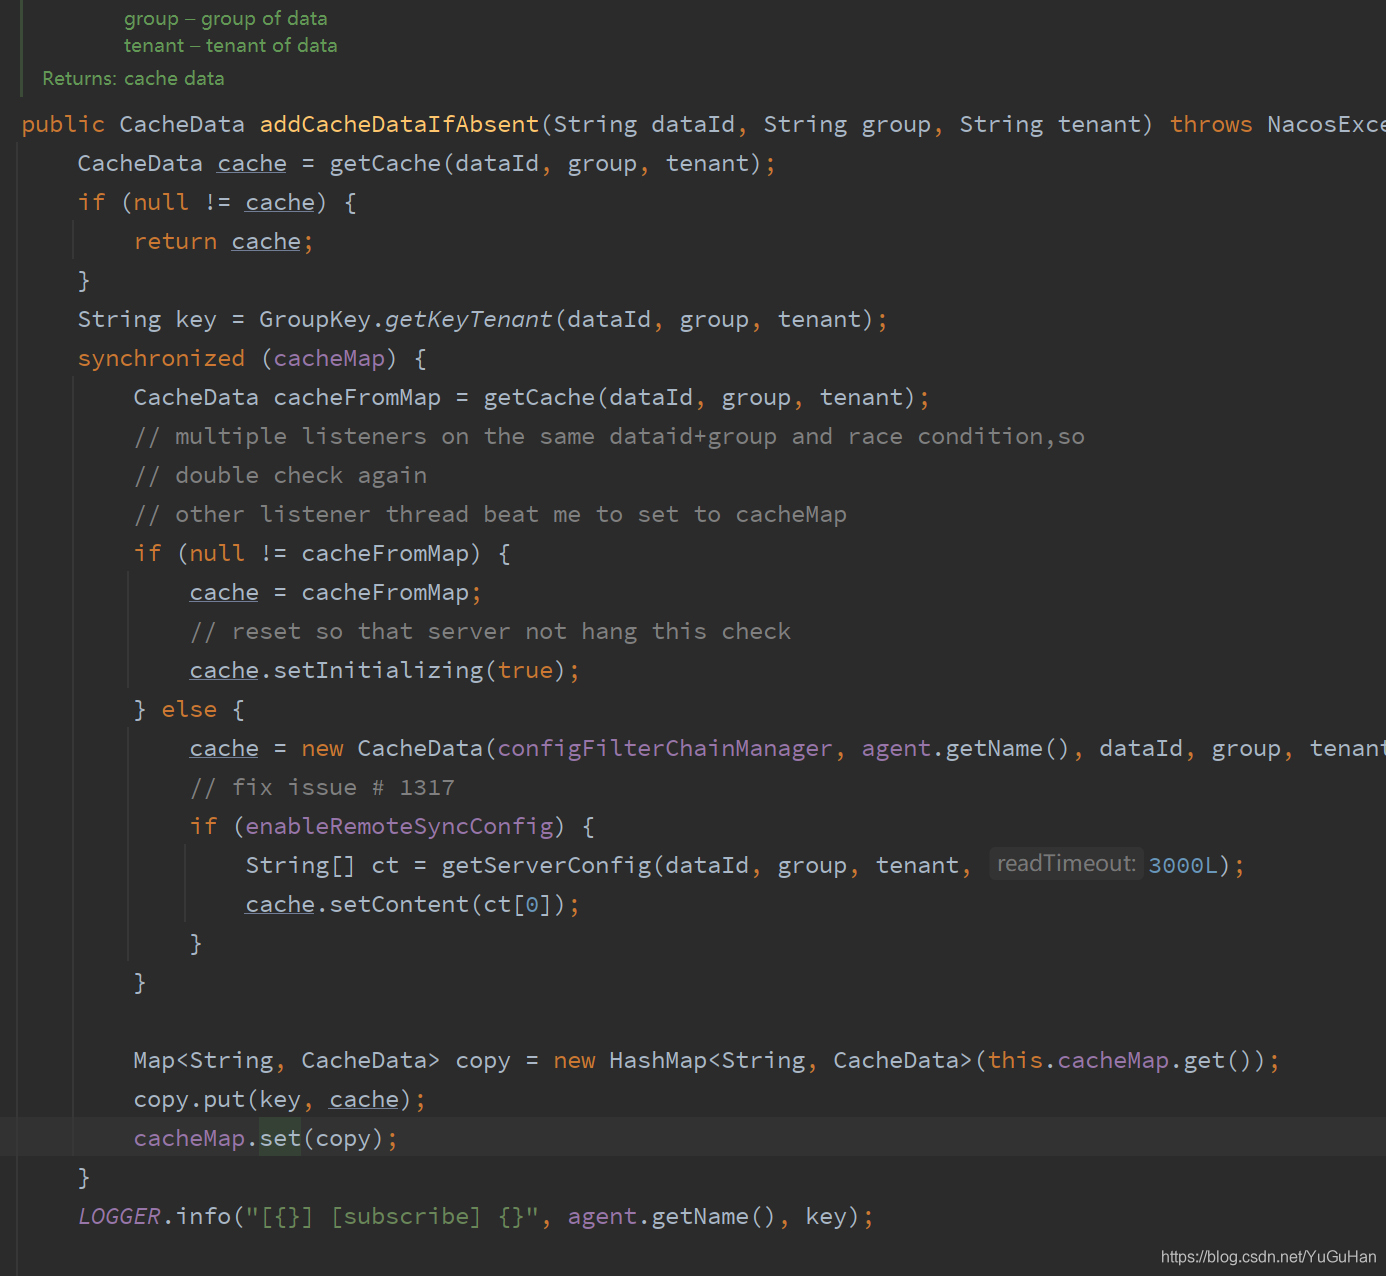
Task: Click the LOGGER constant
Action: coord(119,1216)
